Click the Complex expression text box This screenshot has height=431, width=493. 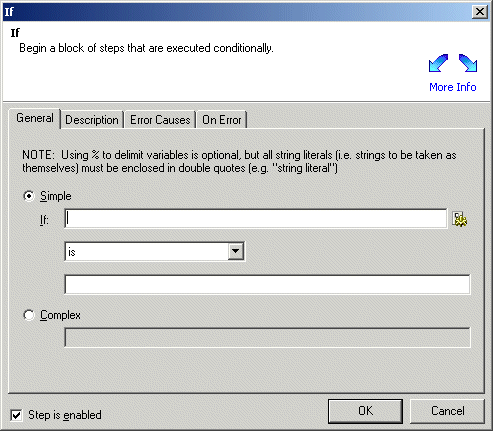coord(267,337)
